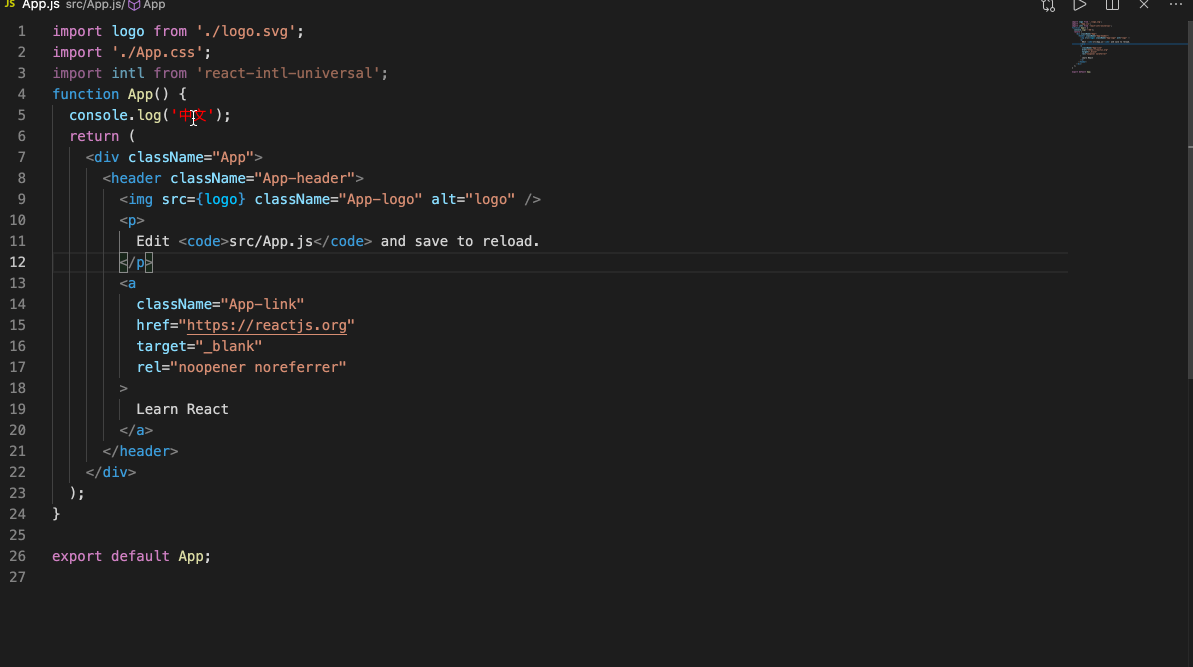Image resolution: width=1193 pixels, height=667 pixels.
Task: Expand the App symbol breadcrumb
Action: click(154, 5)
